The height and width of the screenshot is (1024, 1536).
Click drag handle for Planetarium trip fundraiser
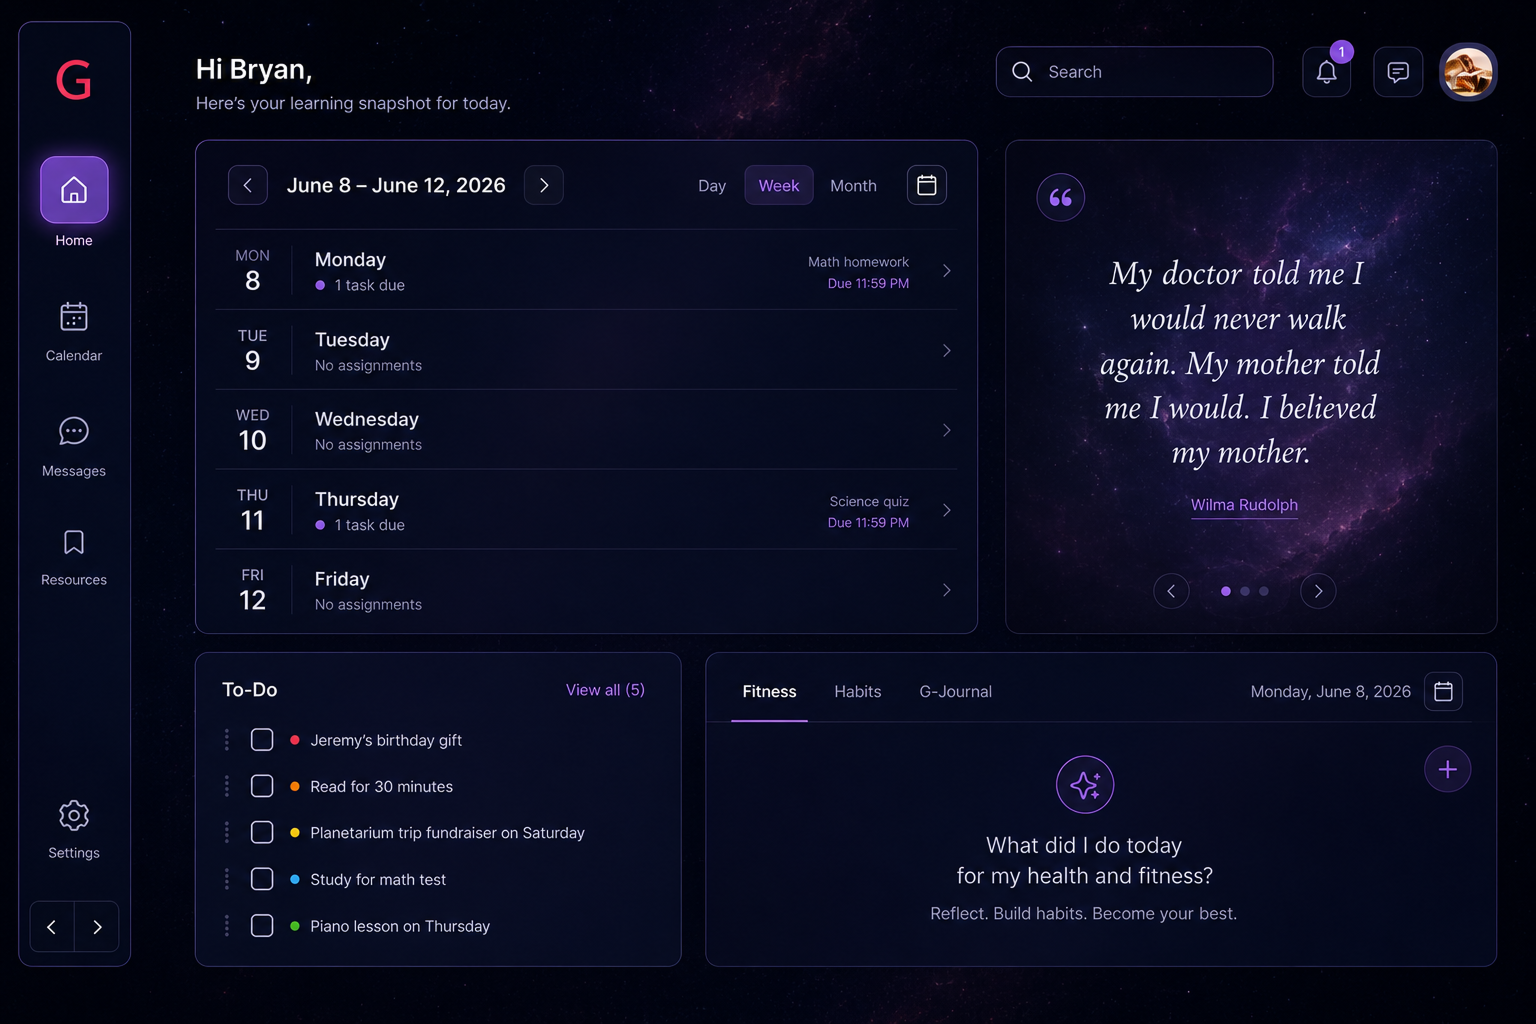click(227, 832)
